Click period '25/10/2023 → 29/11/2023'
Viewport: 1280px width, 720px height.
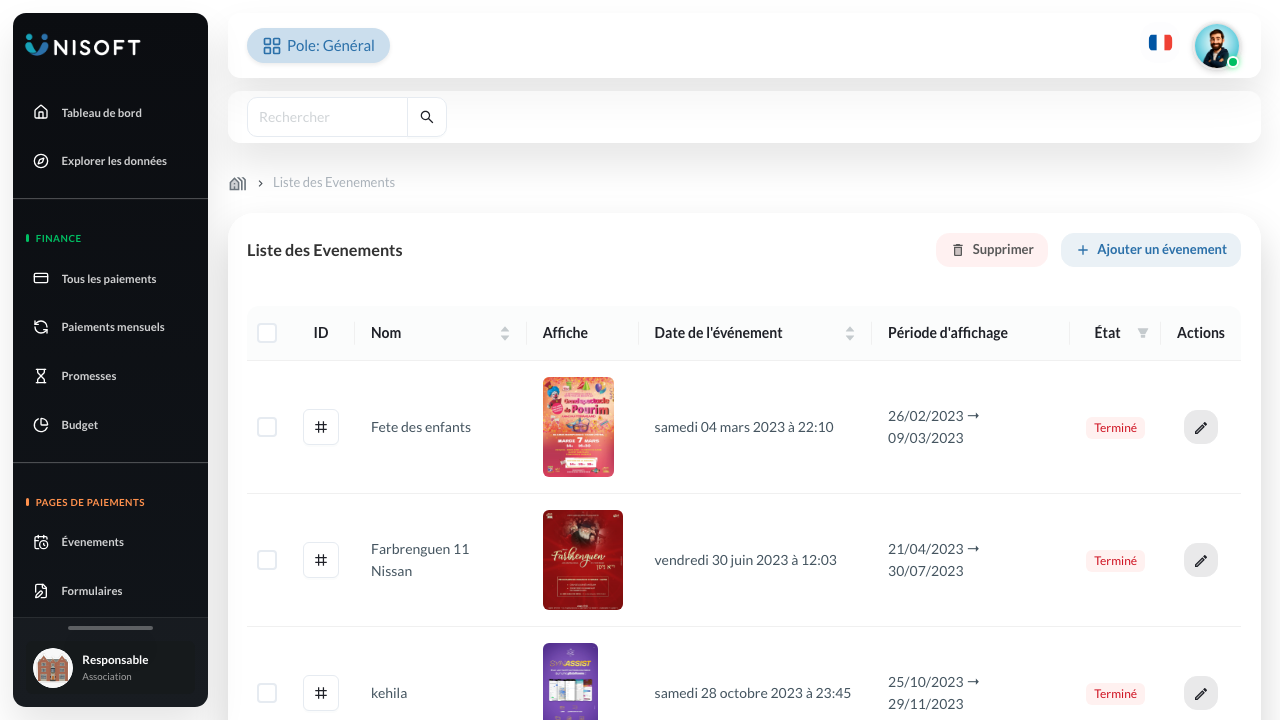point(934,693)
